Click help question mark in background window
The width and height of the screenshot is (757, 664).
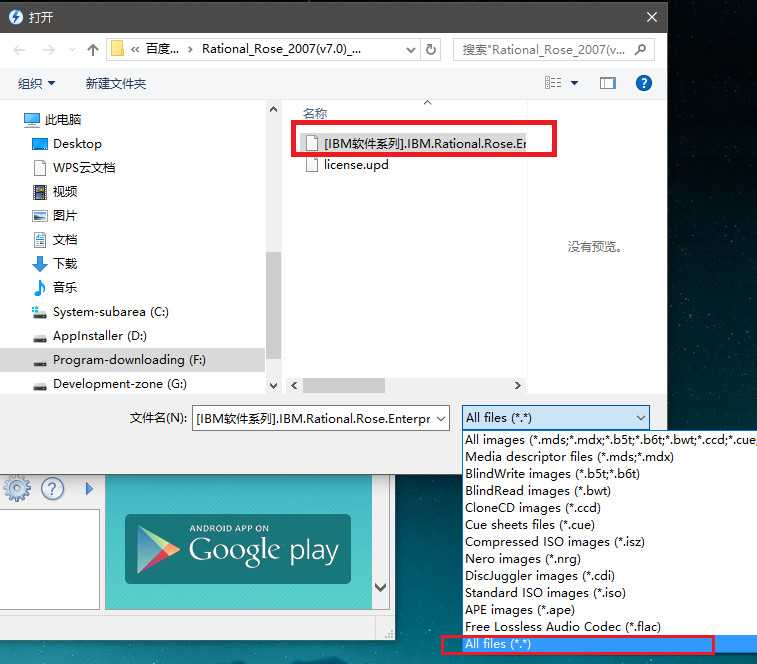click(52, 488)
